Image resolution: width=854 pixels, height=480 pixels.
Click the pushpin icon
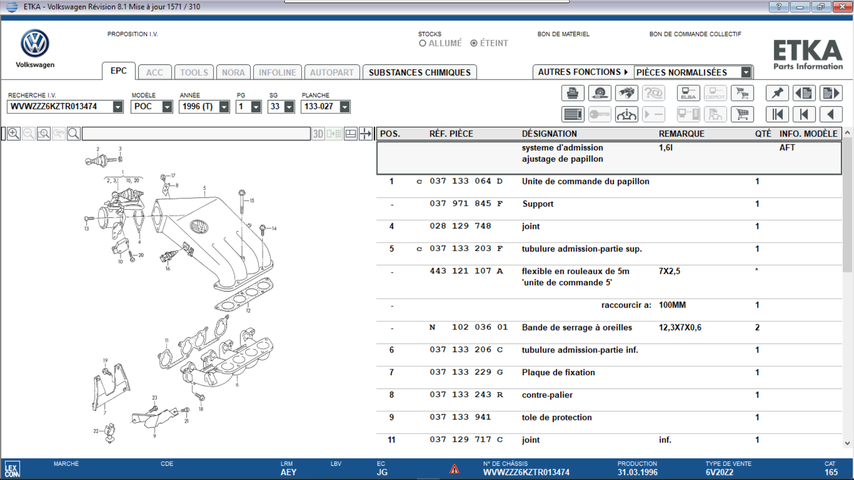777,93
